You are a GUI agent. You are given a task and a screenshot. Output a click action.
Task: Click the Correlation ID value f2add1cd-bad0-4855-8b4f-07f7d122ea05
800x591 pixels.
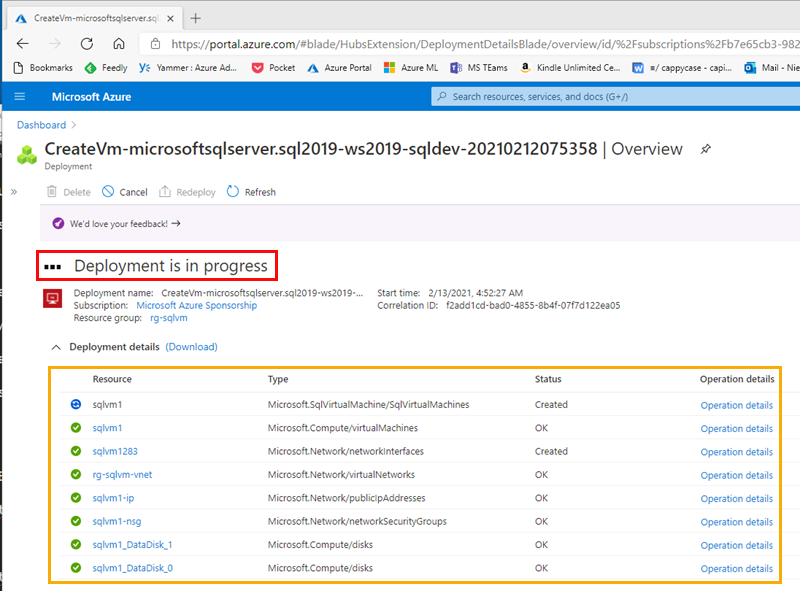pos(533,305)
